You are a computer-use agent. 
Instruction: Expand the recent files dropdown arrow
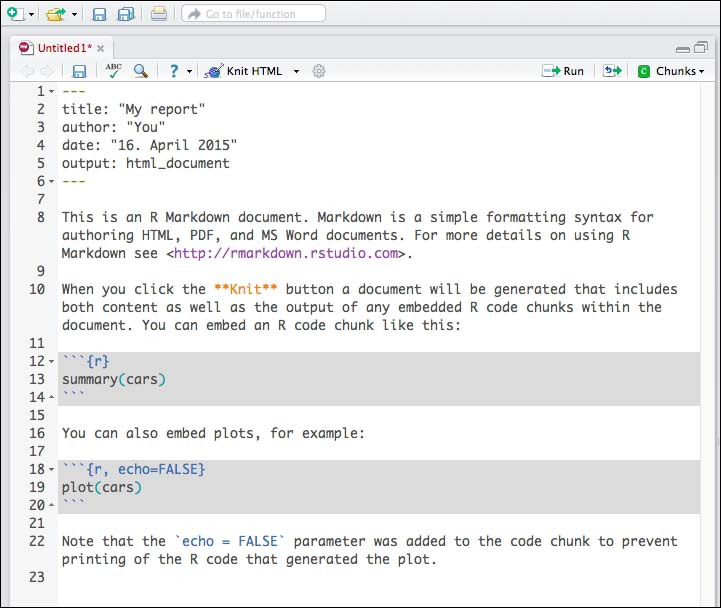pos(74,15)
